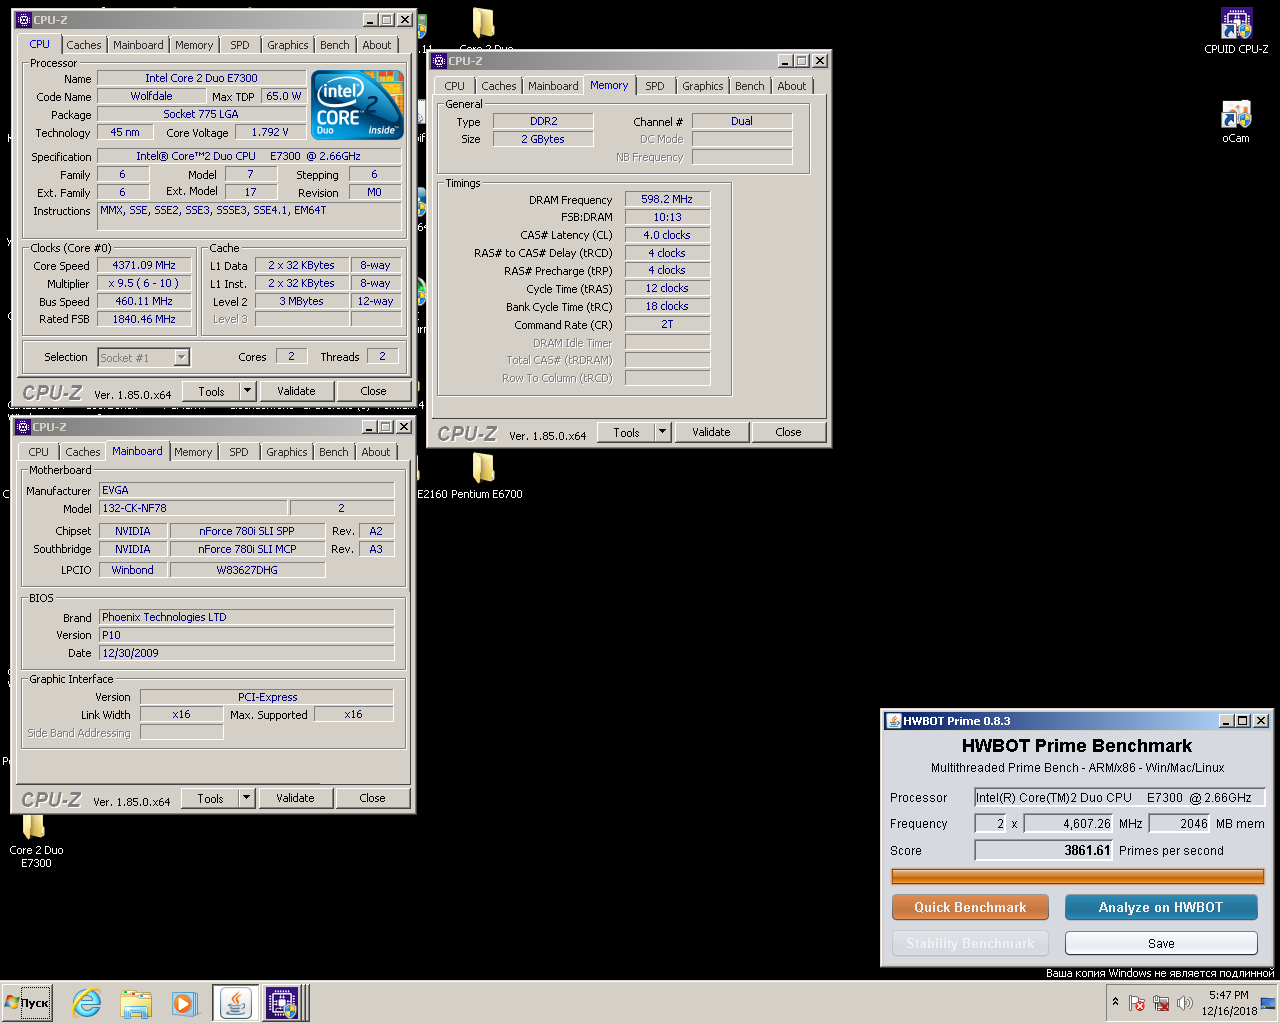This screenshot has height=1024, width=1280.
Task: Switch to CPU tab in the CPU-Z Memory window
Action: (455, 86)
